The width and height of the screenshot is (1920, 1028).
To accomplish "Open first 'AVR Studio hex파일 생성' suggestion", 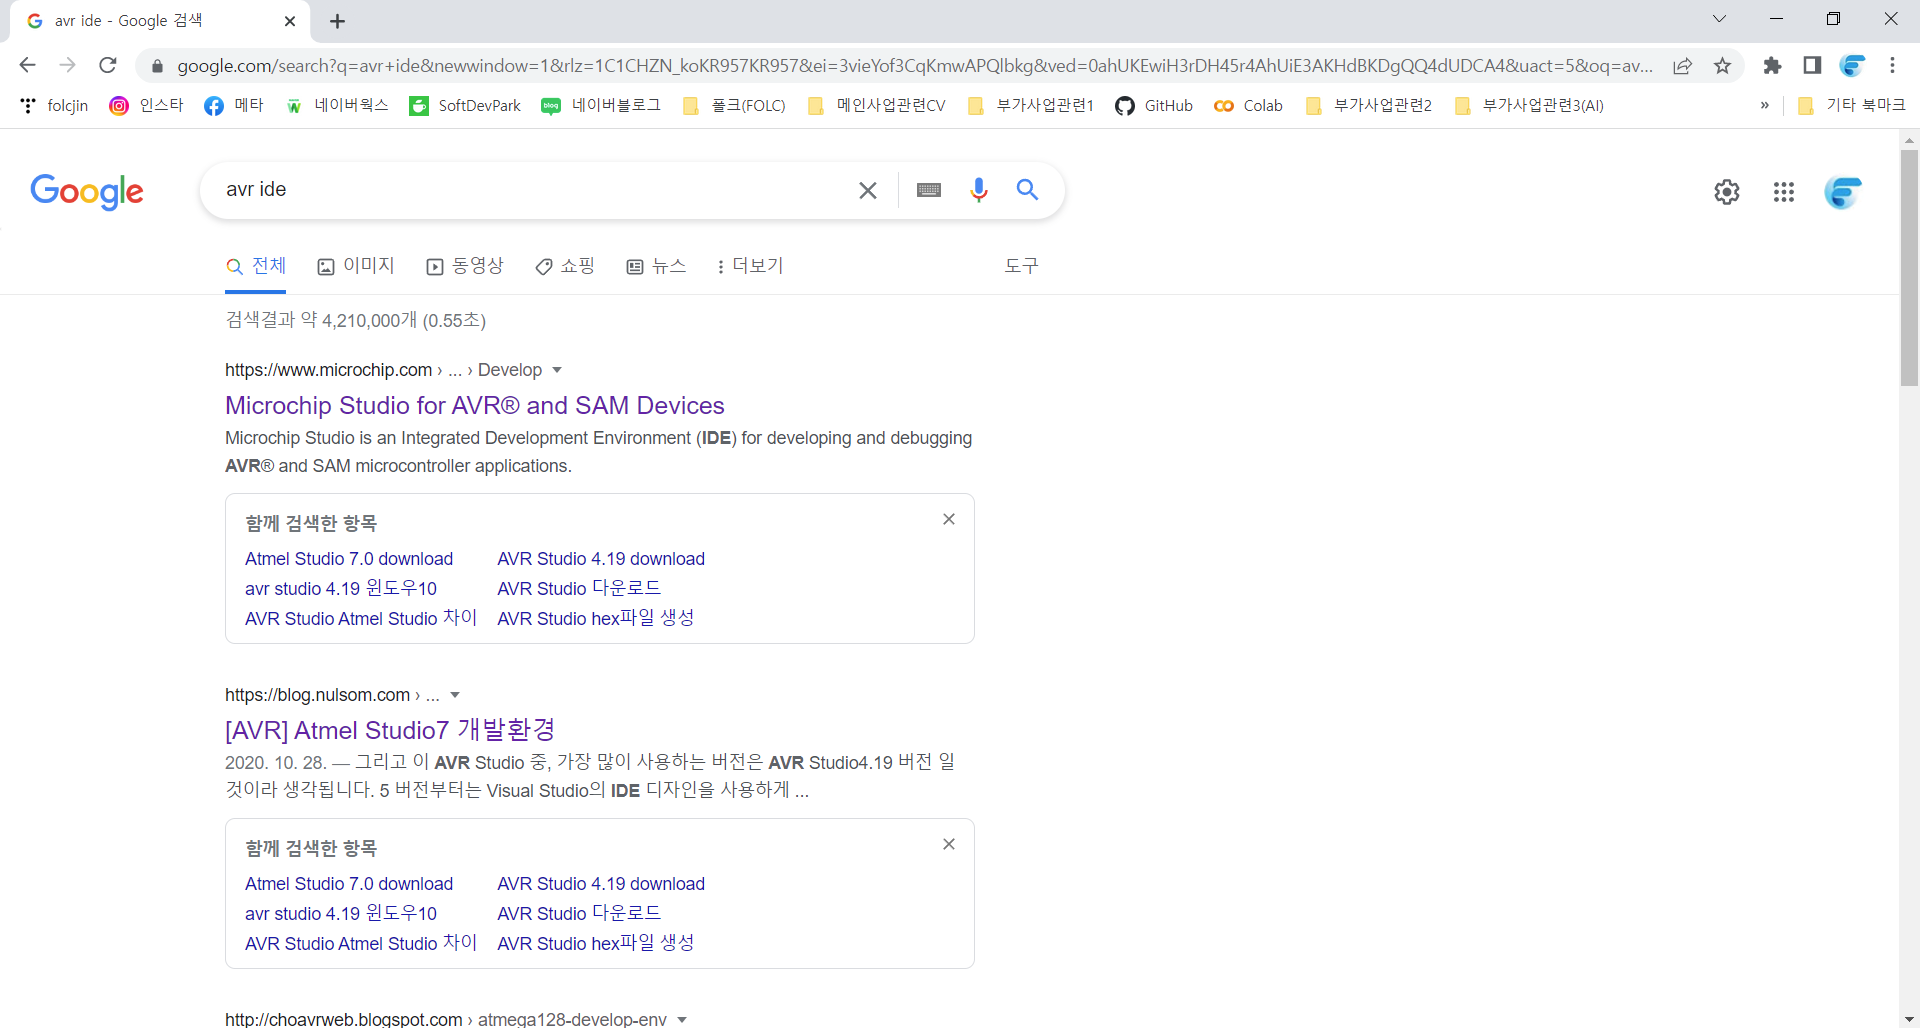I will 596,619.
